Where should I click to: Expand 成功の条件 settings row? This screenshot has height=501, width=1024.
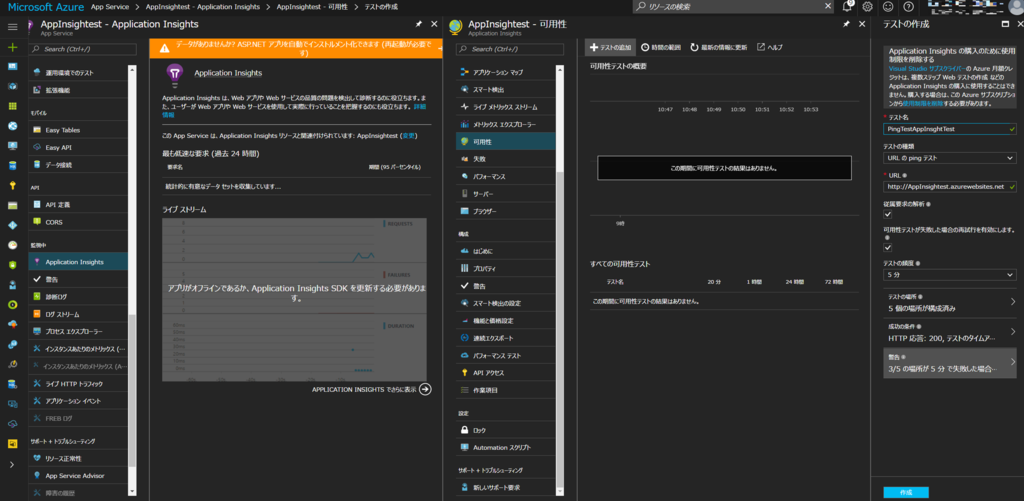coord(950,332)
